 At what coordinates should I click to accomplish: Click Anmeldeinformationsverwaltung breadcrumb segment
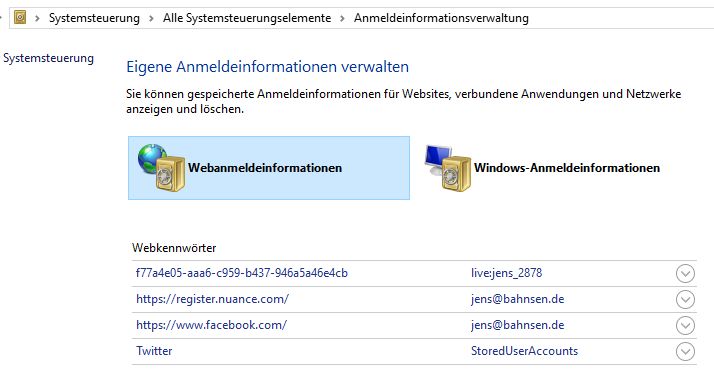click(441, 18)
